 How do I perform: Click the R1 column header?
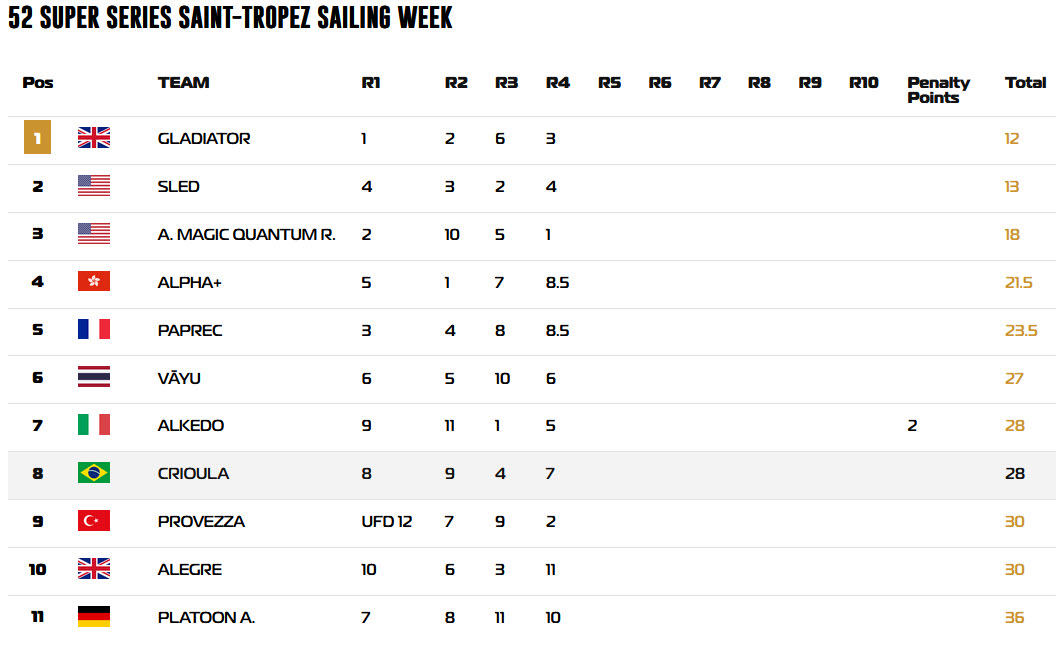tap(370, 82)
